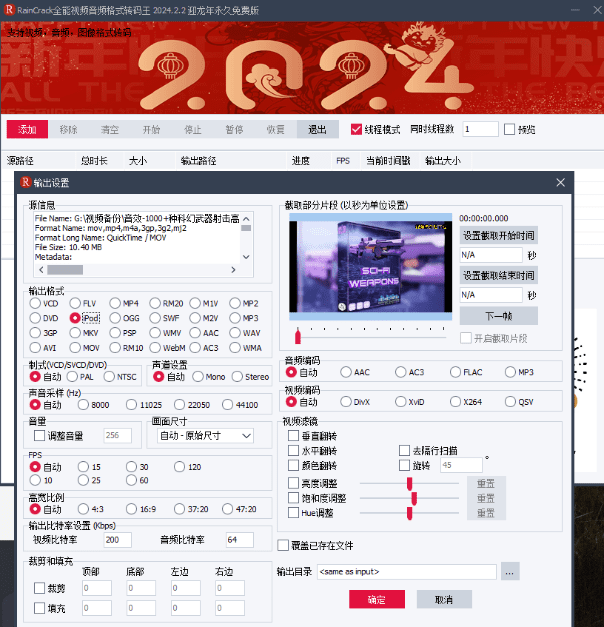Click the 暂停 (Pause) toolbar button
604x627 pixels.
click(x=234, y=130)
